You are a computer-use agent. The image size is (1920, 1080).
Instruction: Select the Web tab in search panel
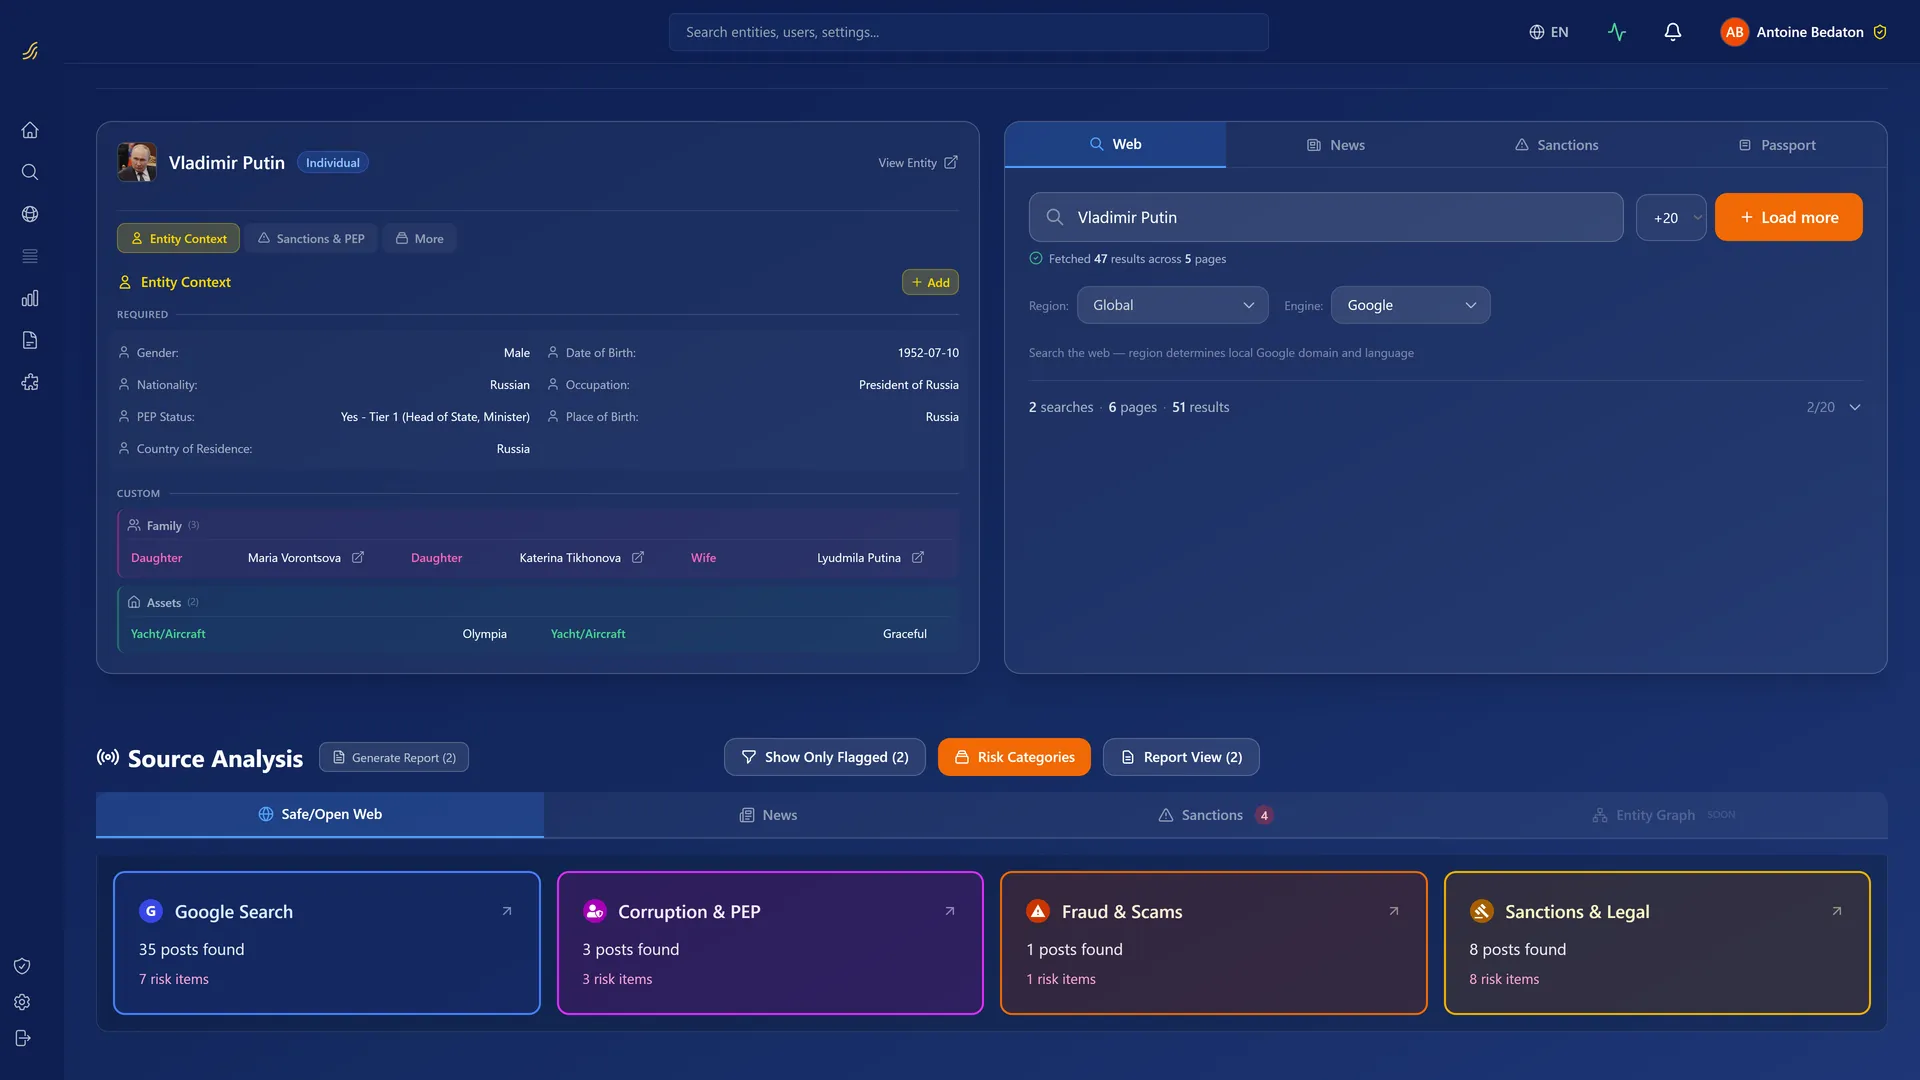point(1115,144)
